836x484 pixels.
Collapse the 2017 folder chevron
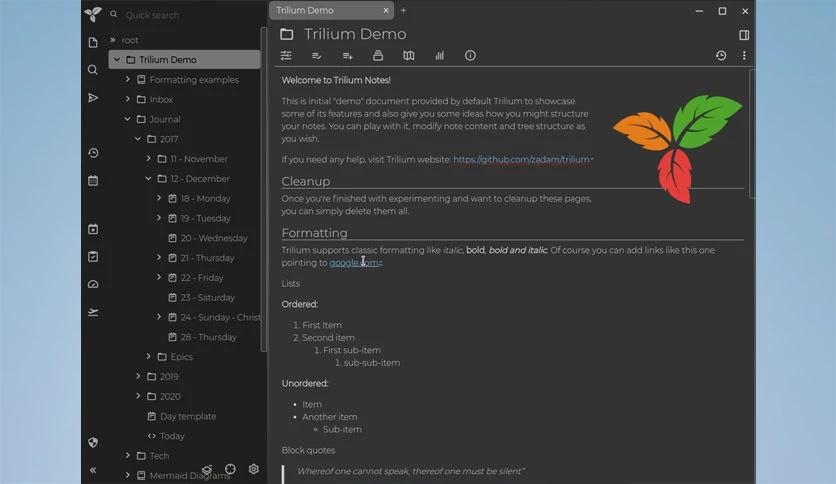tap(138, 139)
